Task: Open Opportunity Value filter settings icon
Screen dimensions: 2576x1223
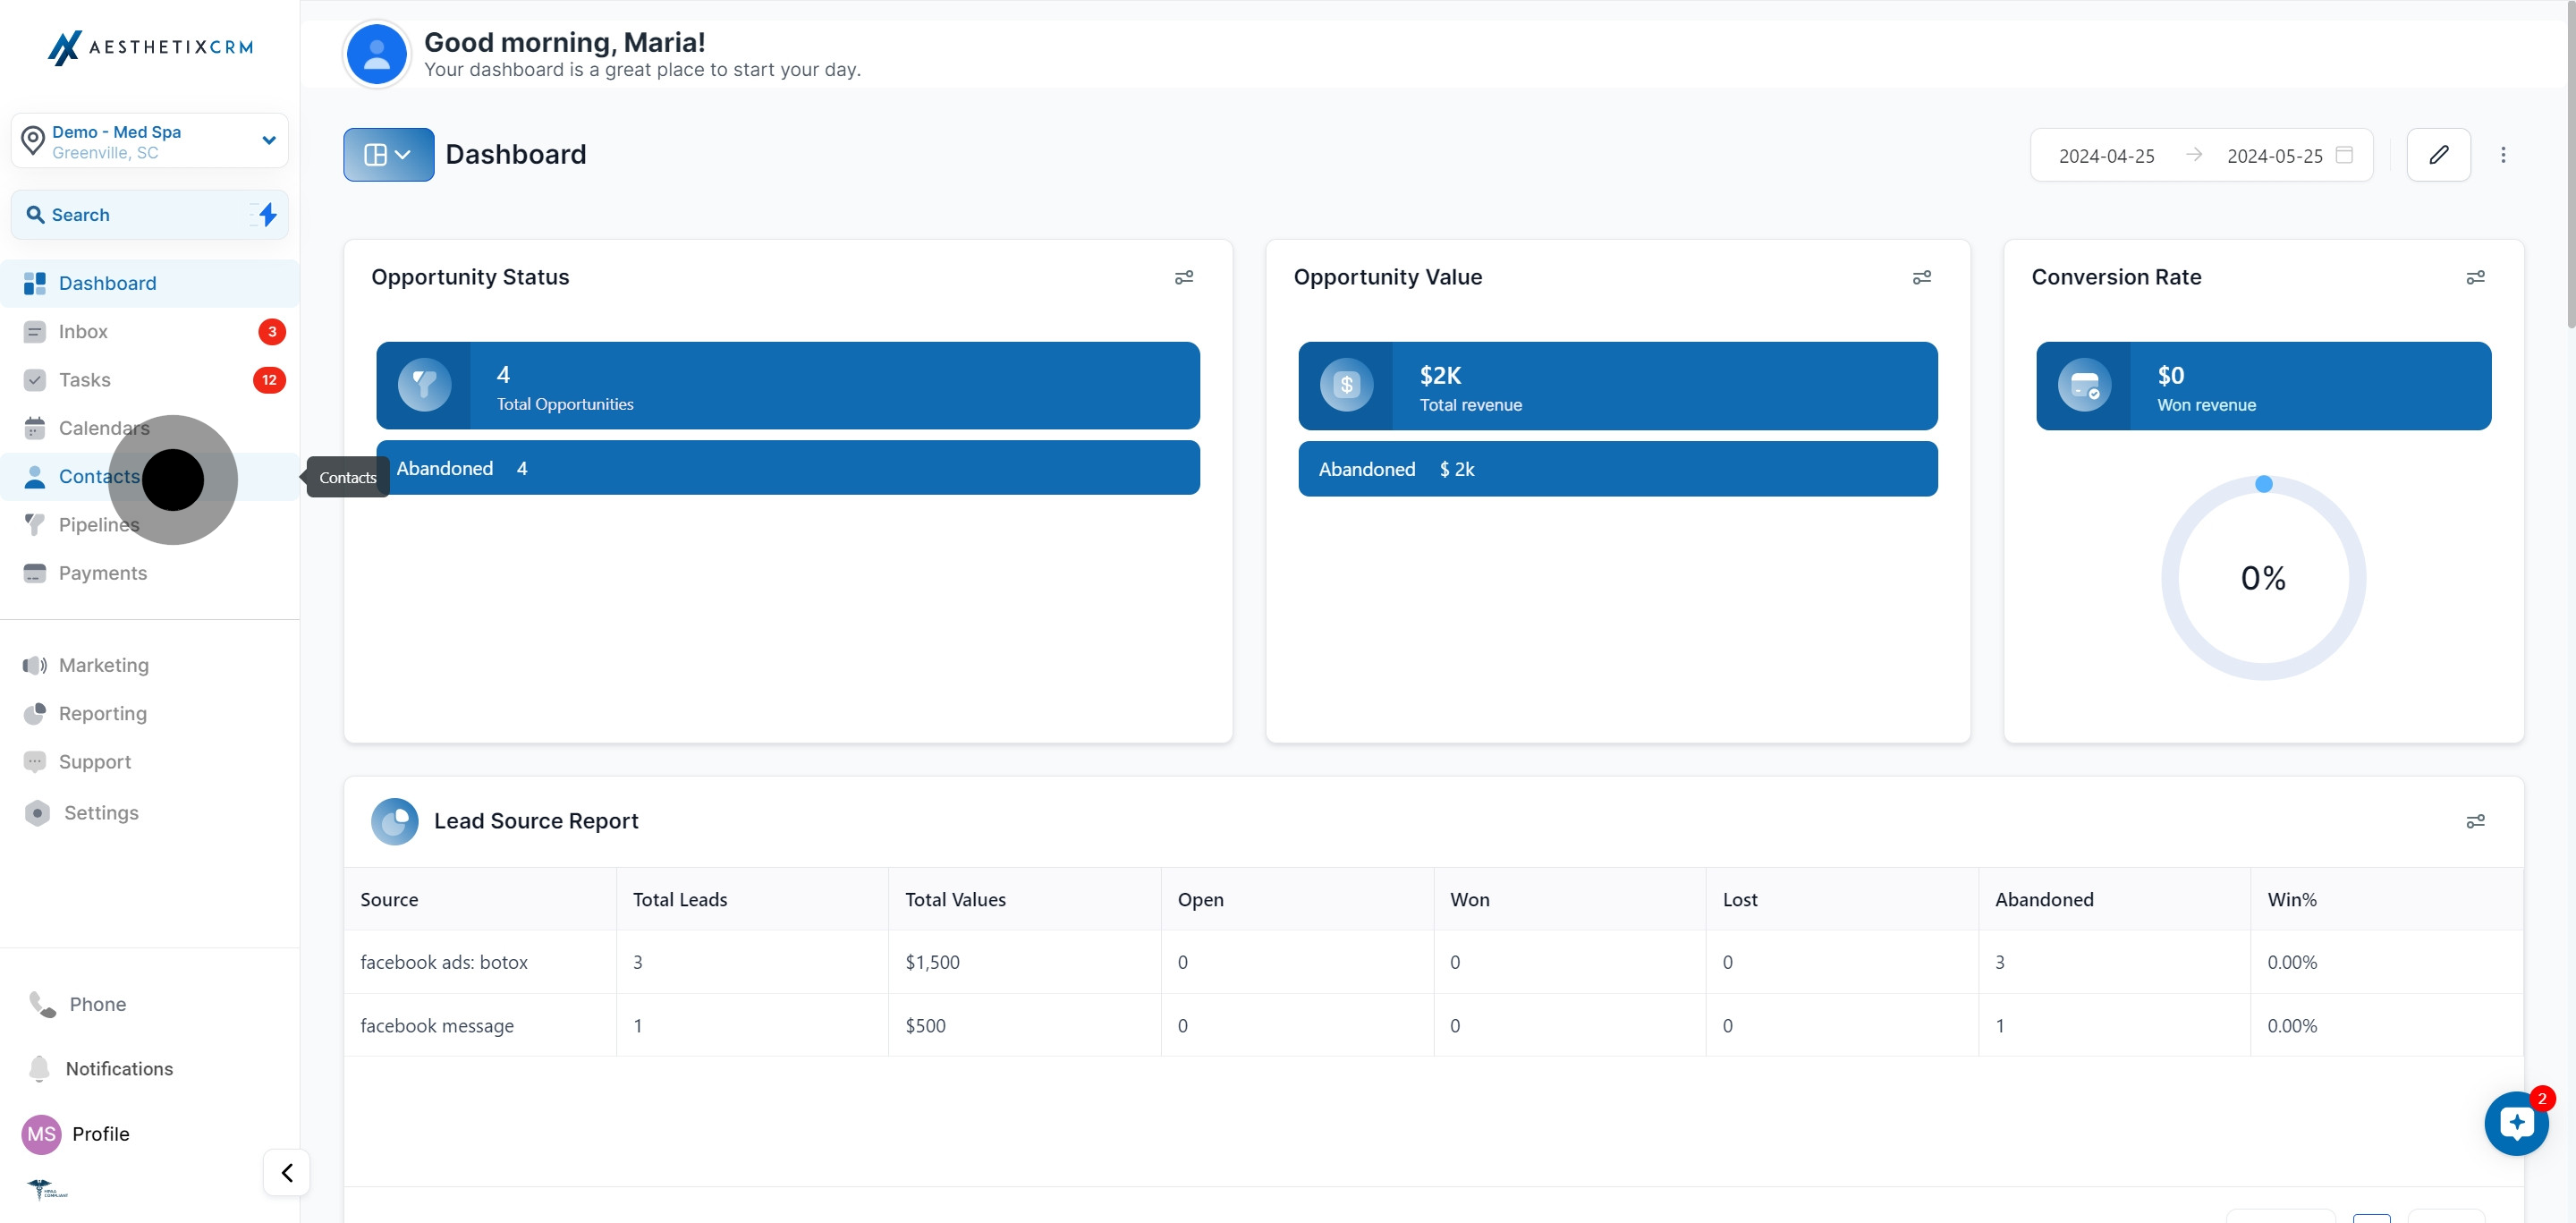Action: tap(1921, 277)
